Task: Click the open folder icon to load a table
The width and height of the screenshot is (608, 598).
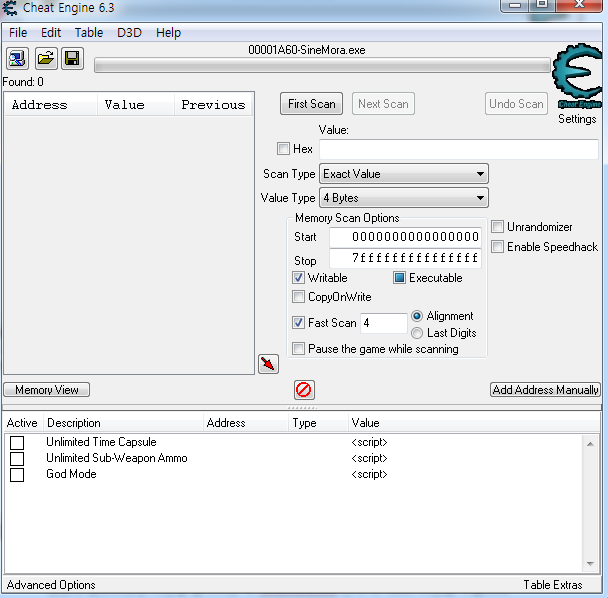Action: click(46, 59)
